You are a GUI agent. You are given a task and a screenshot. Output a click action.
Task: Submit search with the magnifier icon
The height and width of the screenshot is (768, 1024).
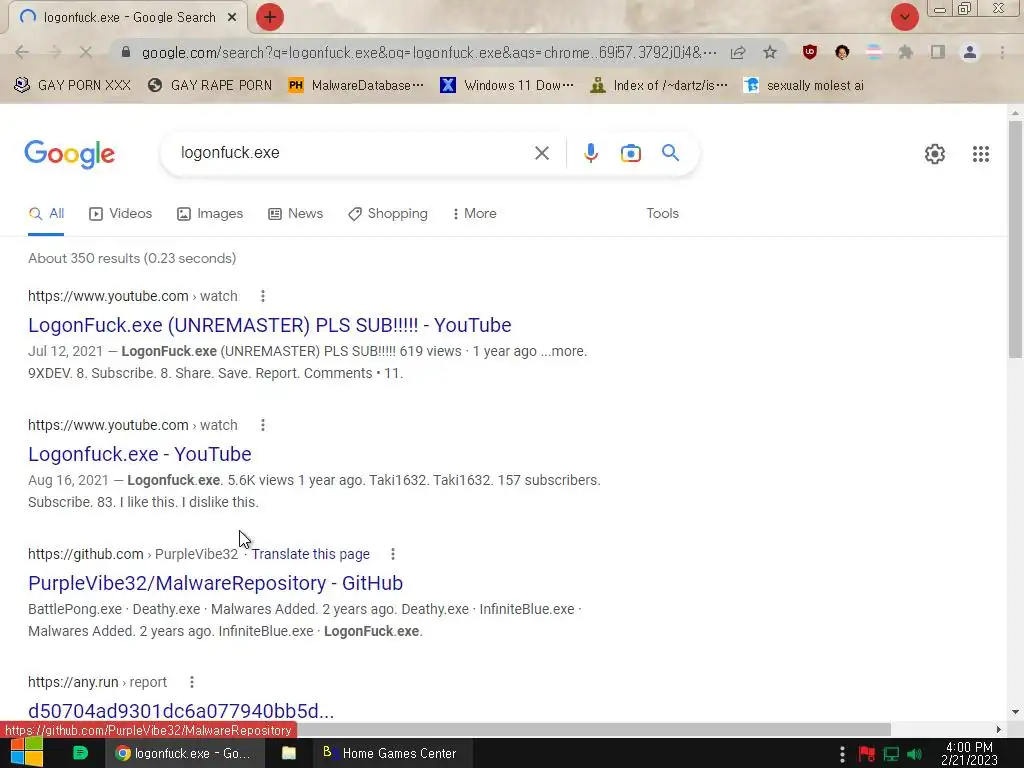pos(670,153)
